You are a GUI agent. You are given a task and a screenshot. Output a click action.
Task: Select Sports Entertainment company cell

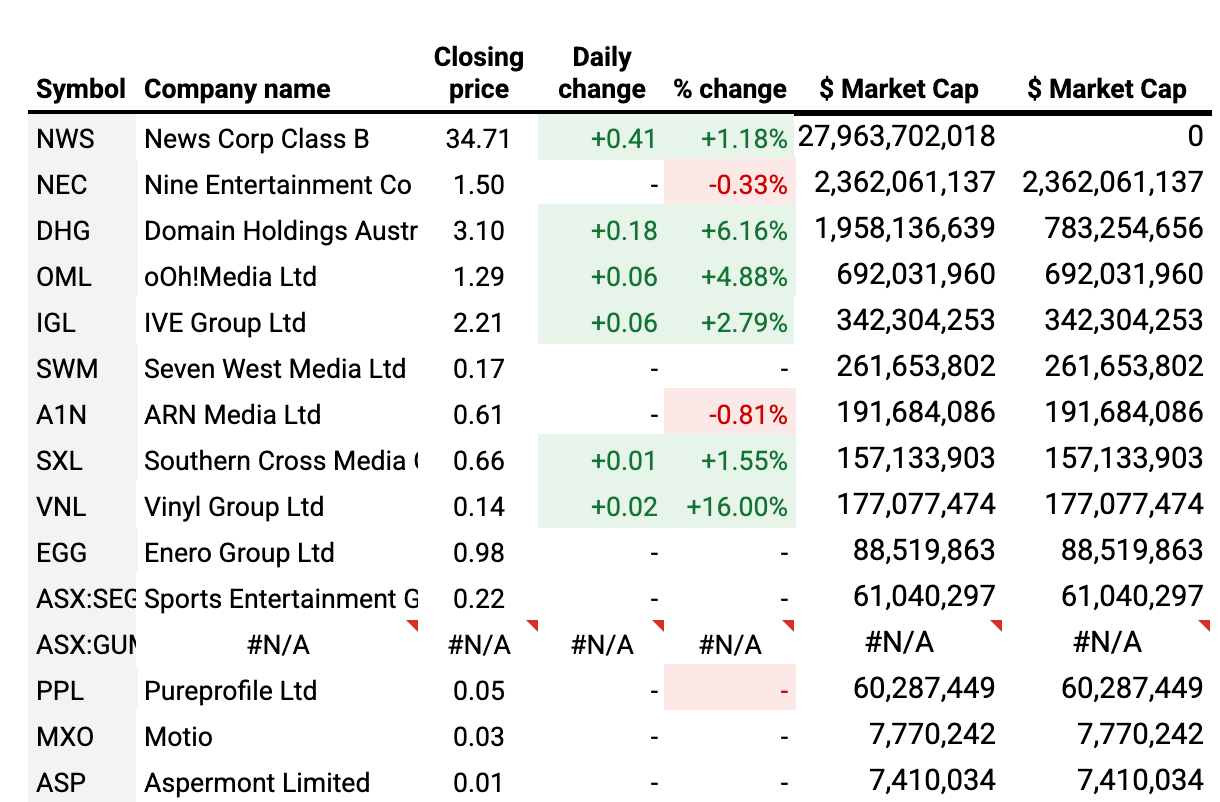click(x=278, y=598)
